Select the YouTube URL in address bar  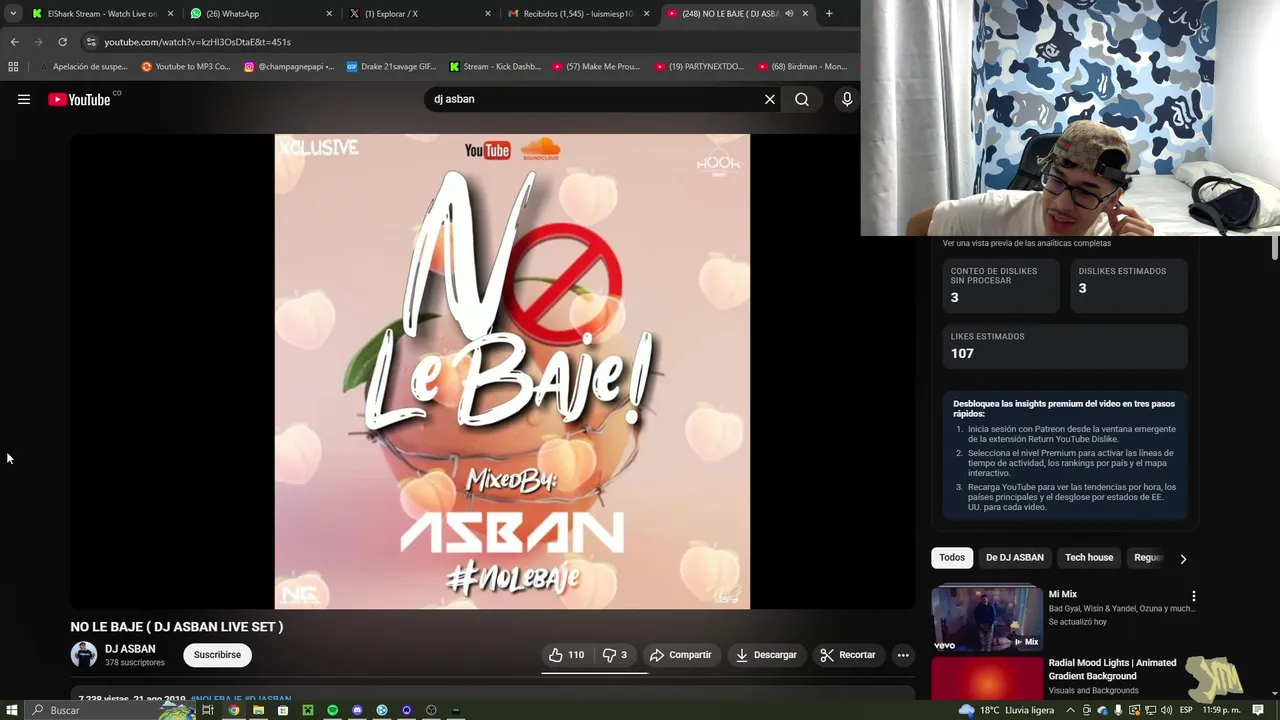197,42
